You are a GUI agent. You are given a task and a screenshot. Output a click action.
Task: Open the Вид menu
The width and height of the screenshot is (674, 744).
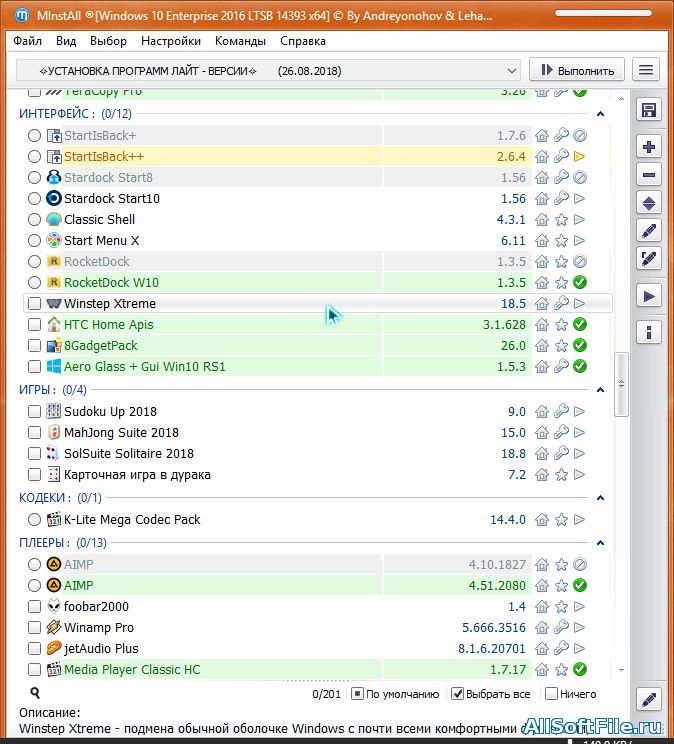pyautogui.click(x=66, y=41)
